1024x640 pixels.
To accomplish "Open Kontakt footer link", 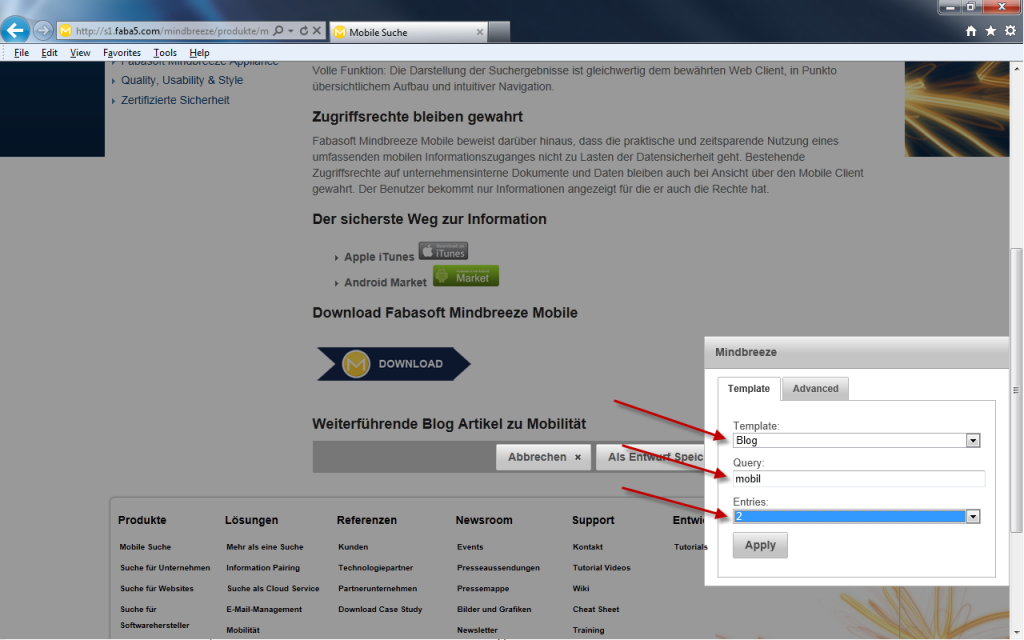I will coord(588,547).
